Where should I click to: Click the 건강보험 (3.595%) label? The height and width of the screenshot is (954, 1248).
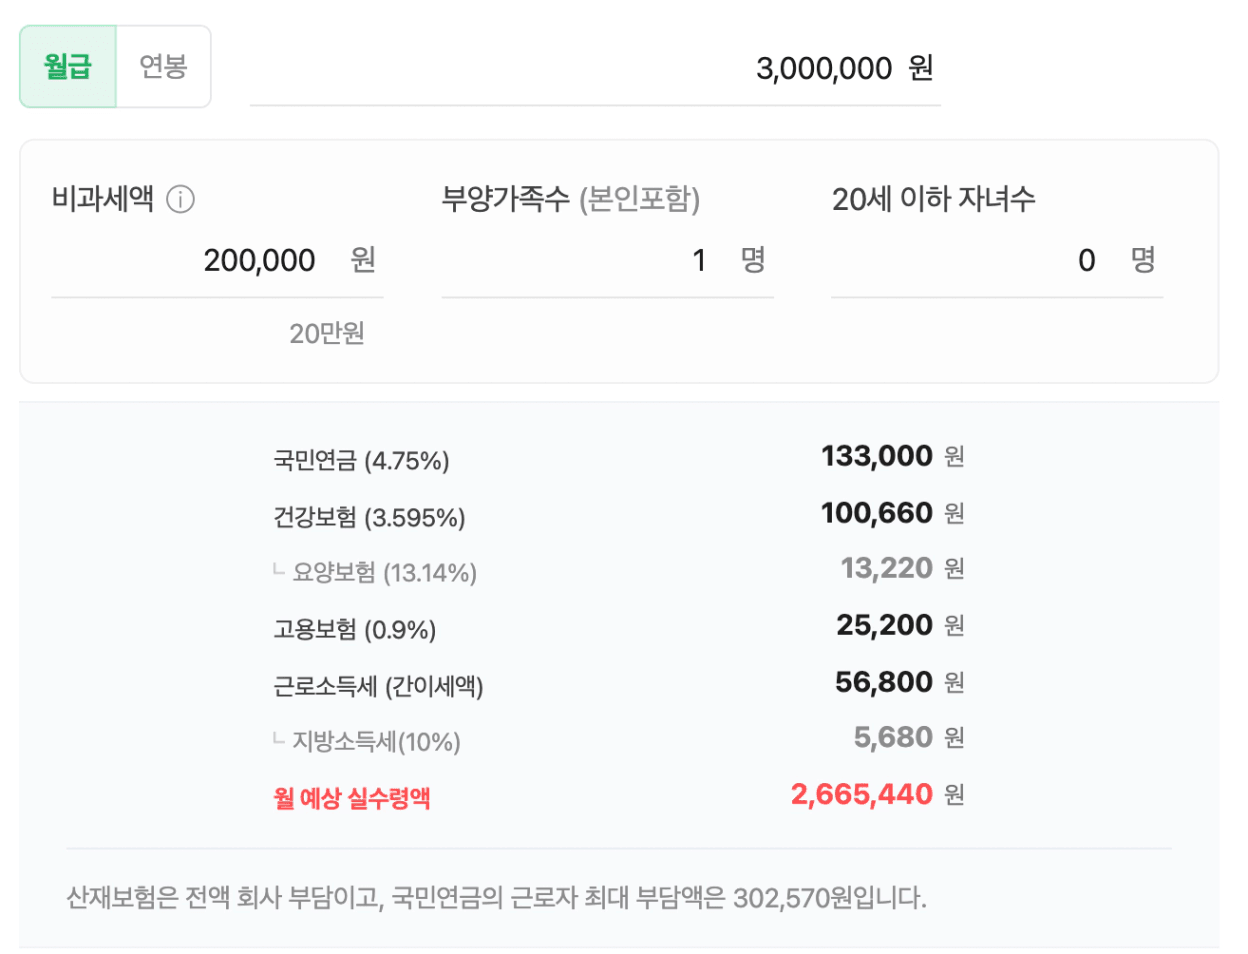click(369, 517)
